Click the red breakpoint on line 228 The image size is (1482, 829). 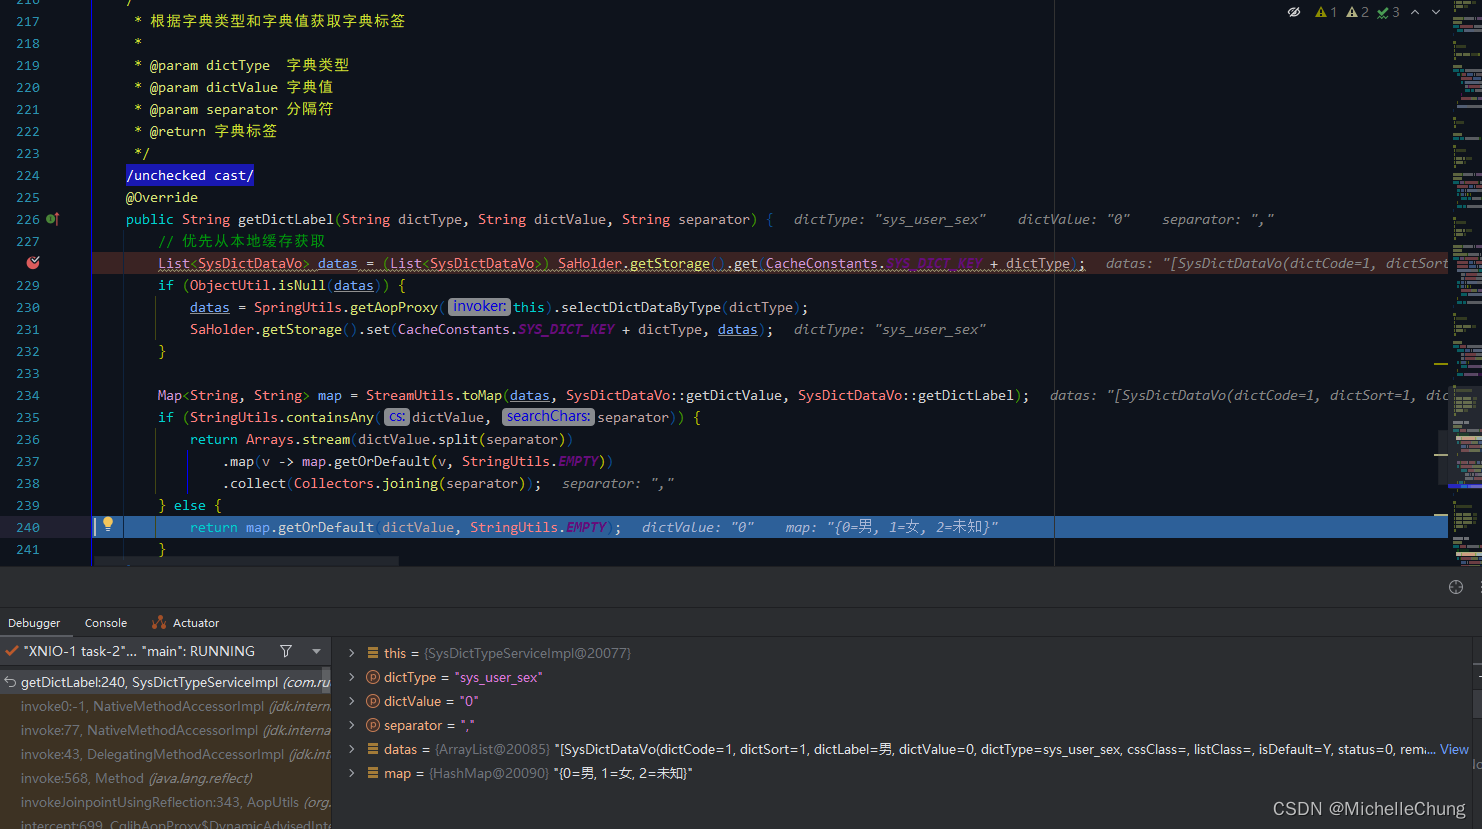[x=34, y=263]
